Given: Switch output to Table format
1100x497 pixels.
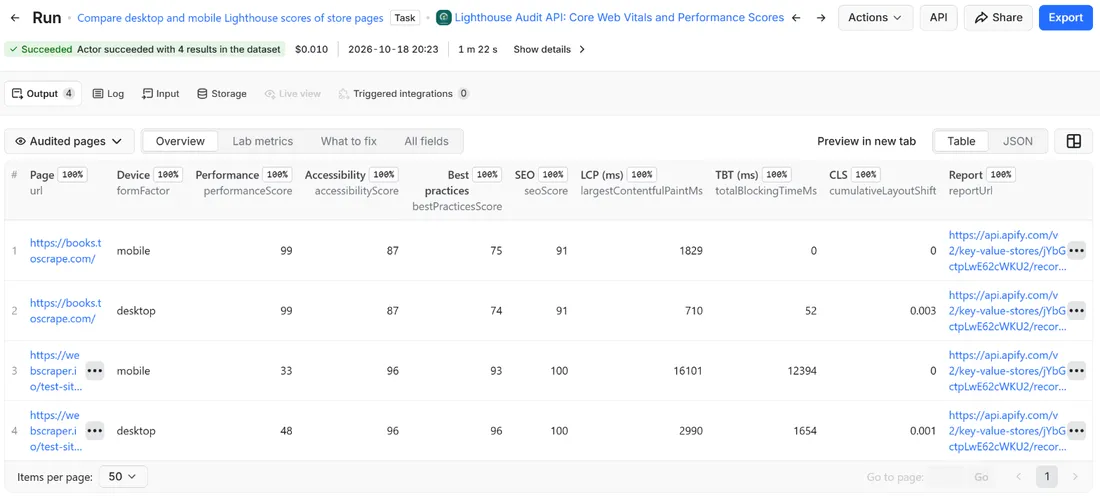Looking at the screenshot, I should click(961, 141).
